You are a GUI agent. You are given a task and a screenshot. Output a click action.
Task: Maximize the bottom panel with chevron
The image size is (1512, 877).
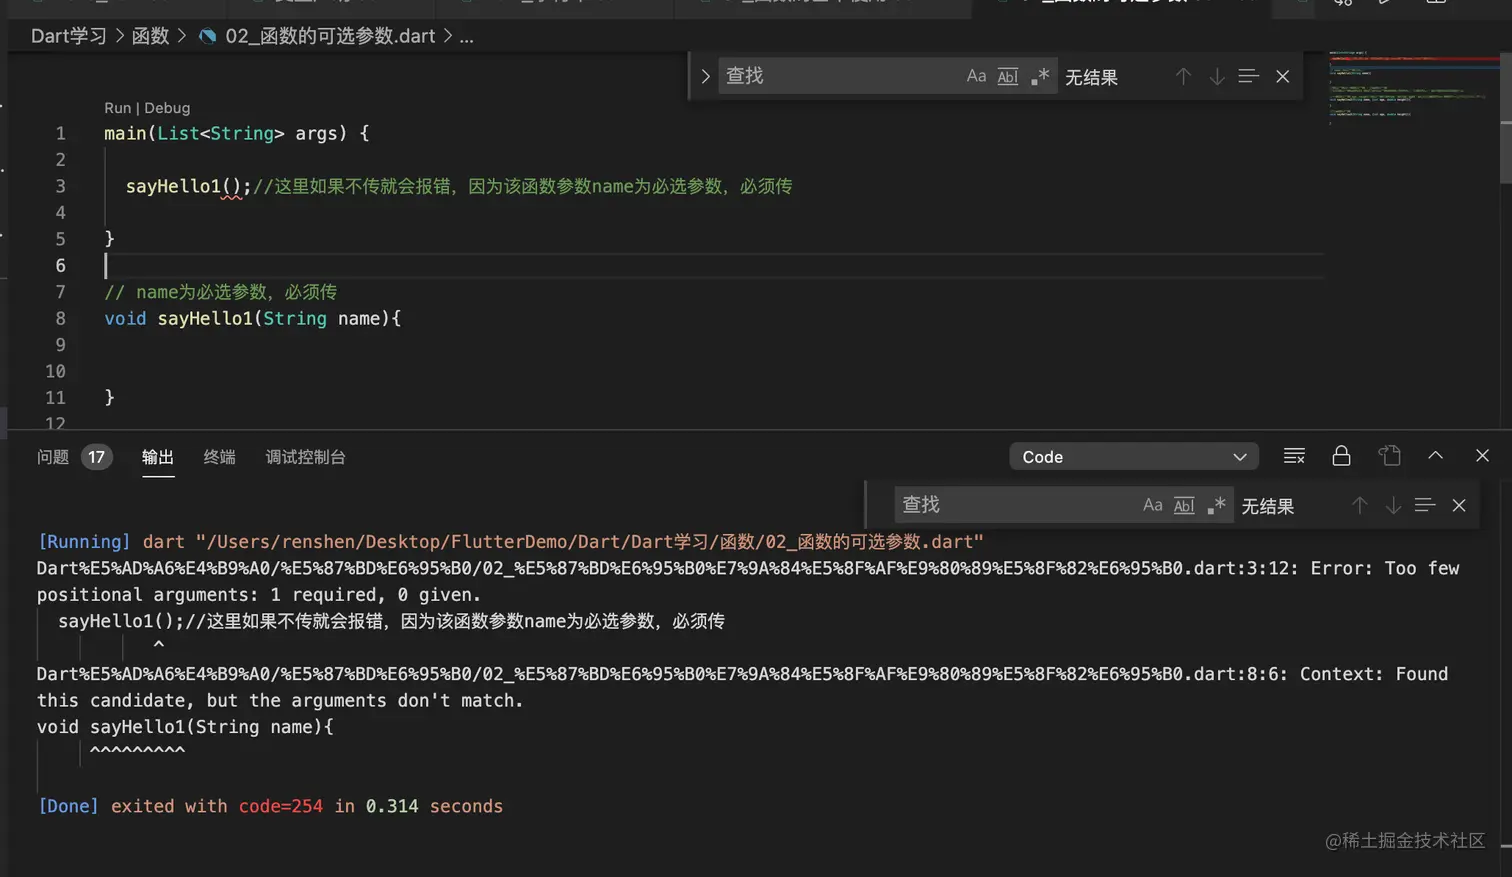pos(1435,456)
